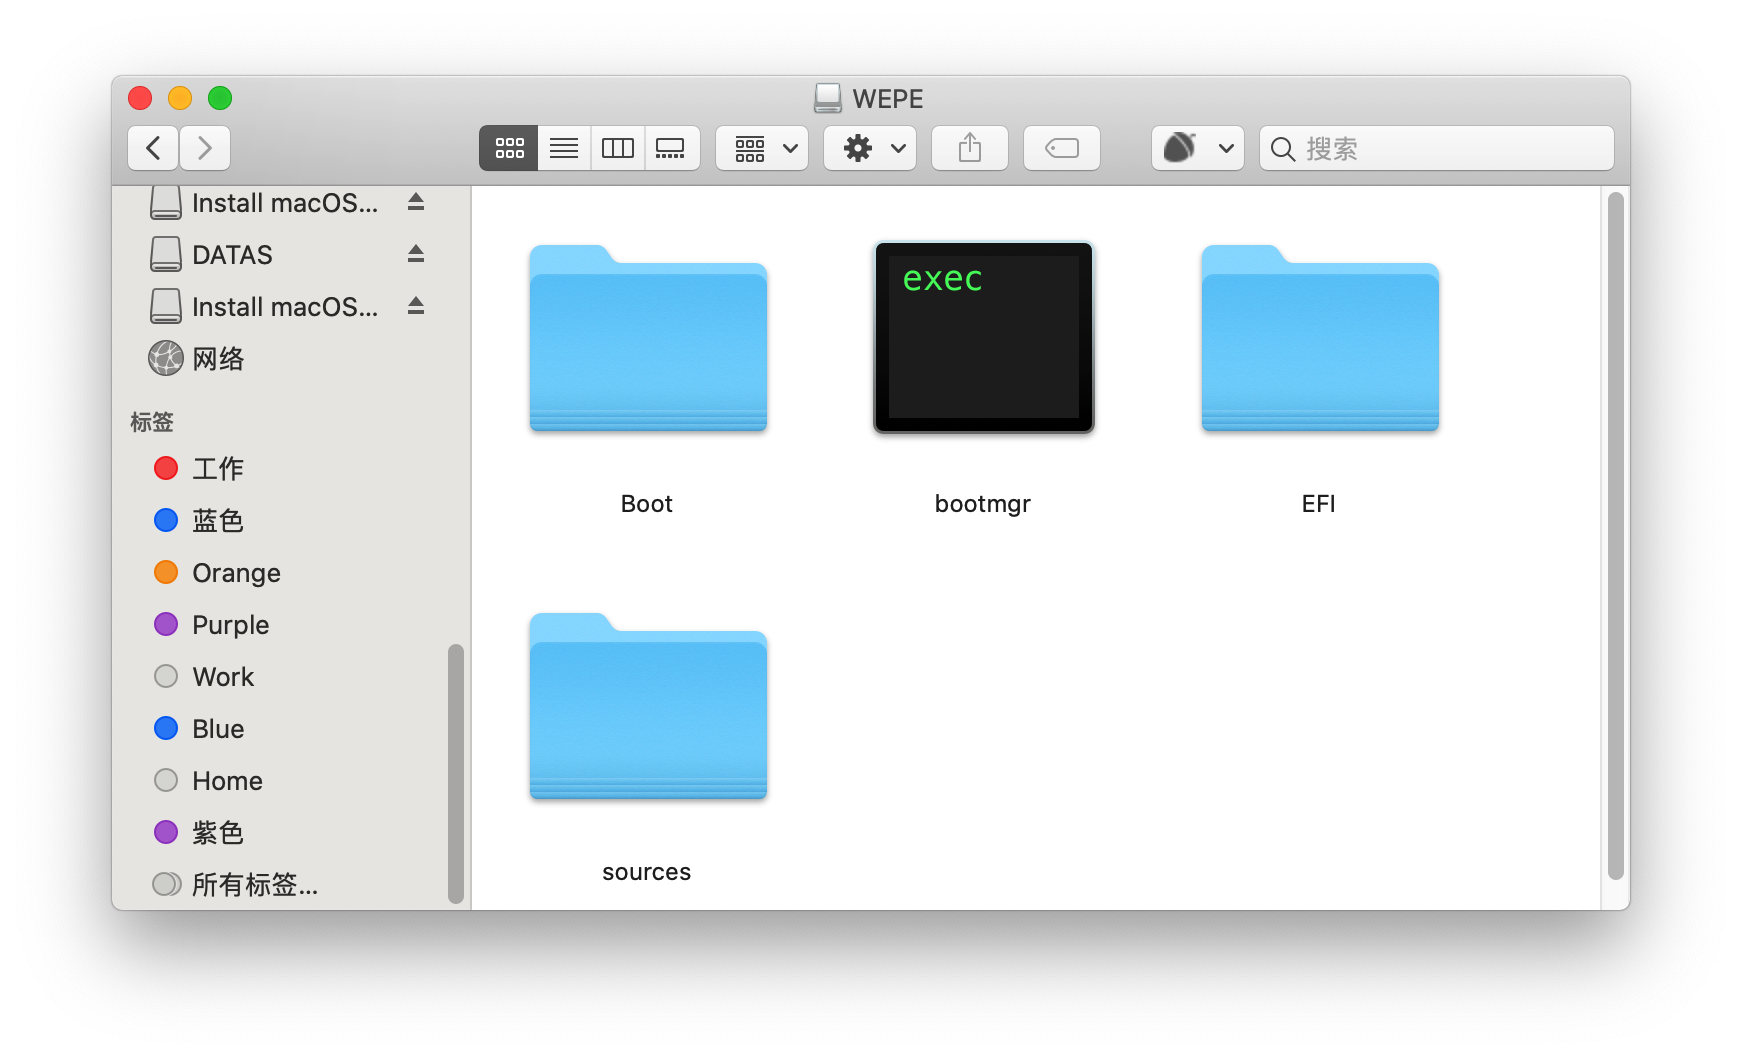Click the Share toolbar icon
This screenshot has height=1058, width=1742.
click(x=969, y=148)
